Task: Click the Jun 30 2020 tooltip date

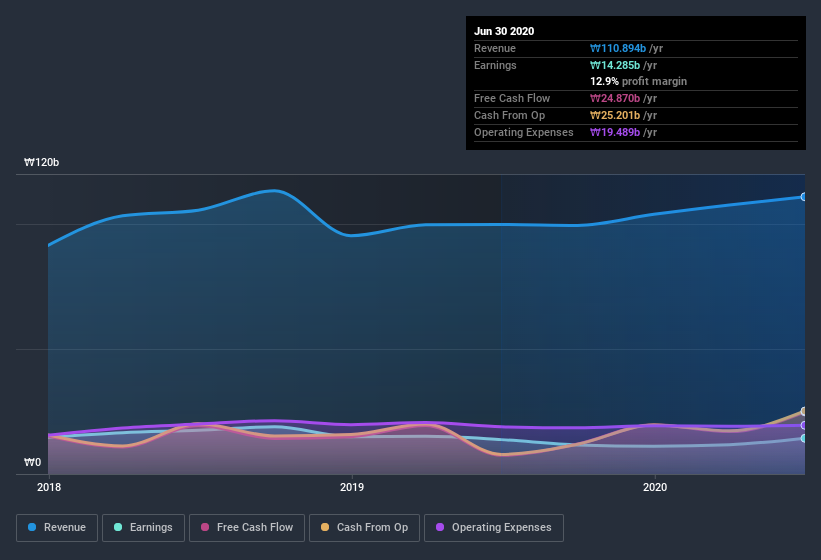Action: 504,31
